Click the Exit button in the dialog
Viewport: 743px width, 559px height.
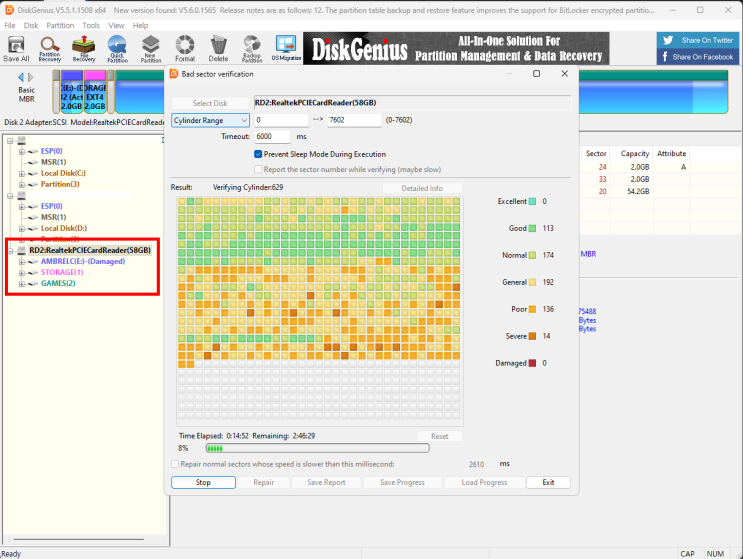pos(548,482)
